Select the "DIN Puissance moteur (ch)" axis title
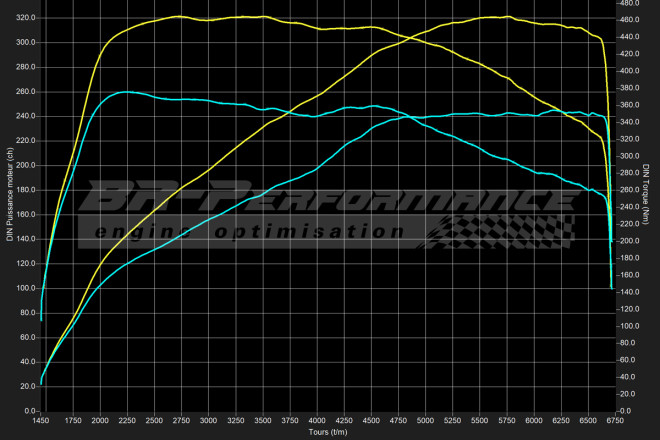 coord(9,197)
